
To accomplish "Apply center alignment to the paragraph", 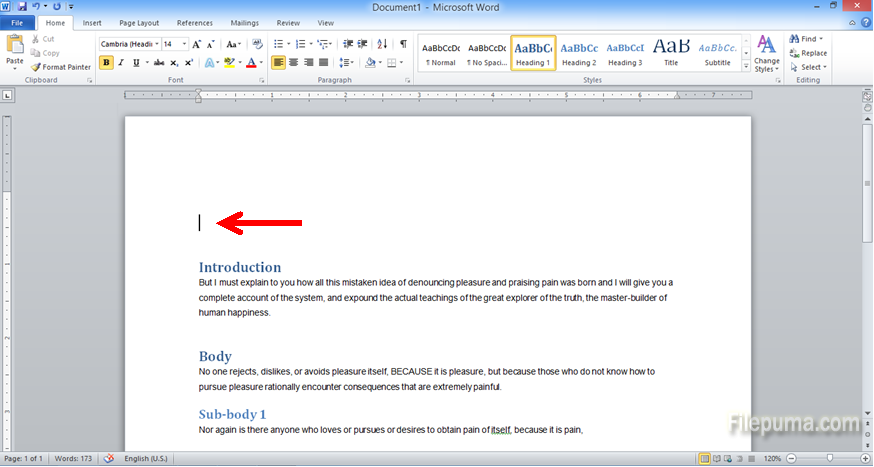I will coord(294,62).
